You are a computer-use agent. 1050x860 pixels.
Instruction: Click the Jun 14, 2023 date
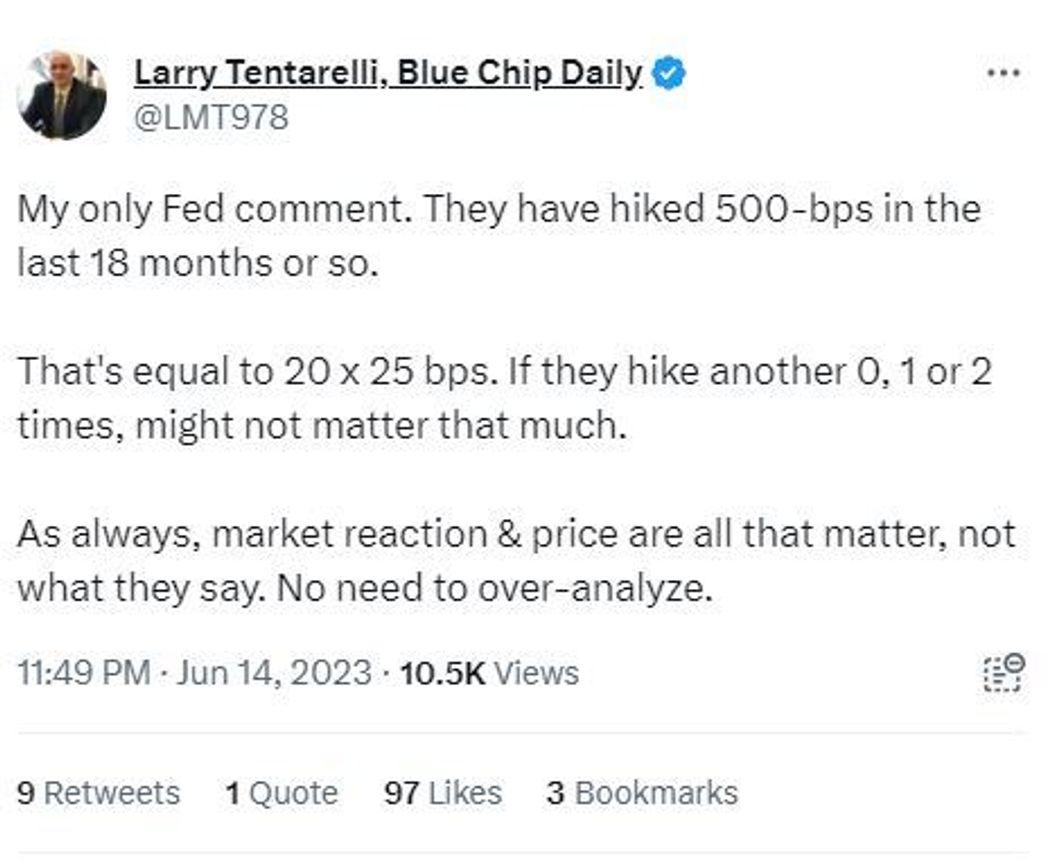tap(274, 673)
